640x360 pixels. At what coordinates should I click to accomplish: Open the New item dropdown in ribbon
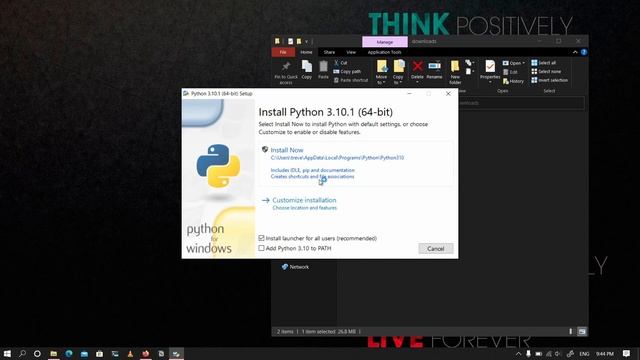(469, 62)
